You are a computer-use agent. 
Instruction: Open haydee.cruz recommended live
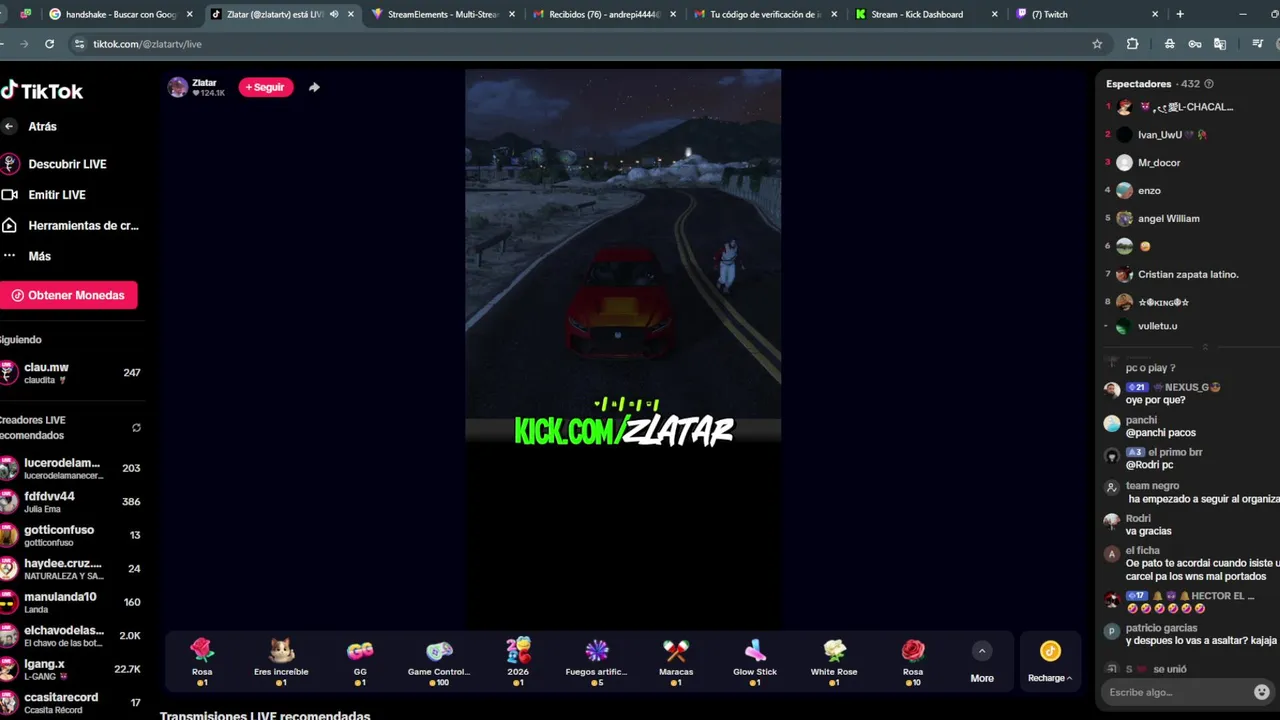click(70, 569)
